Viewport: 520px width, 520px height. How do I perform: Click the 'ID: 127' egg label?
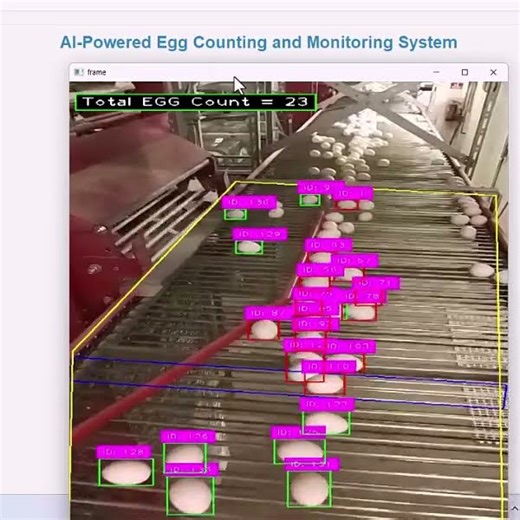tap(327, 404)
